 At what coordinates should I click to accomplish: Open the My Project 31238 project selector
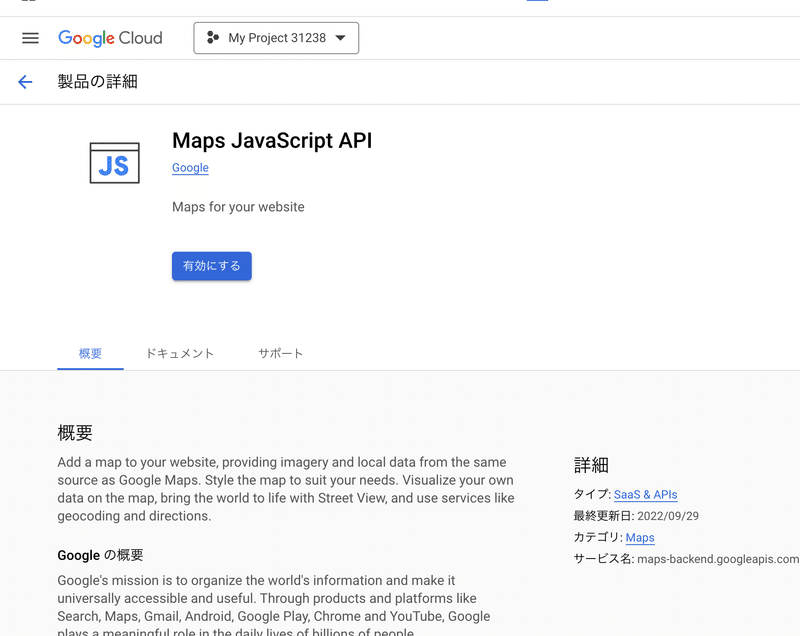click(x=276, y=38)
